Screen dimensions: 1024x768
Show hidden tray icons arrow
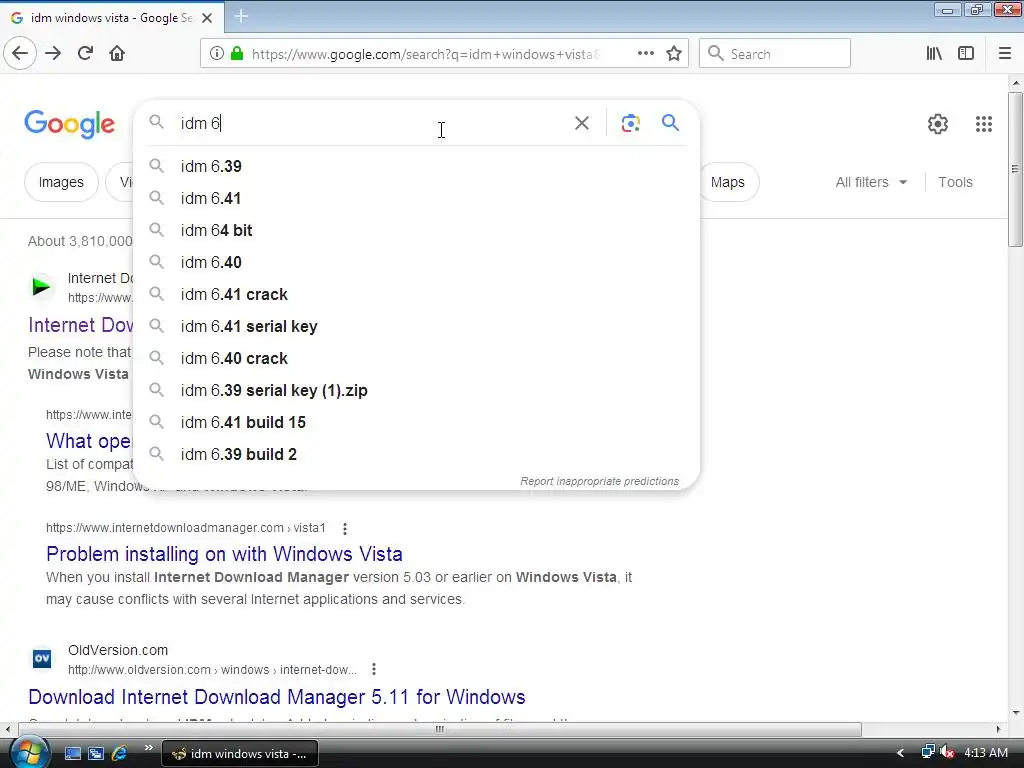(900, 753)
